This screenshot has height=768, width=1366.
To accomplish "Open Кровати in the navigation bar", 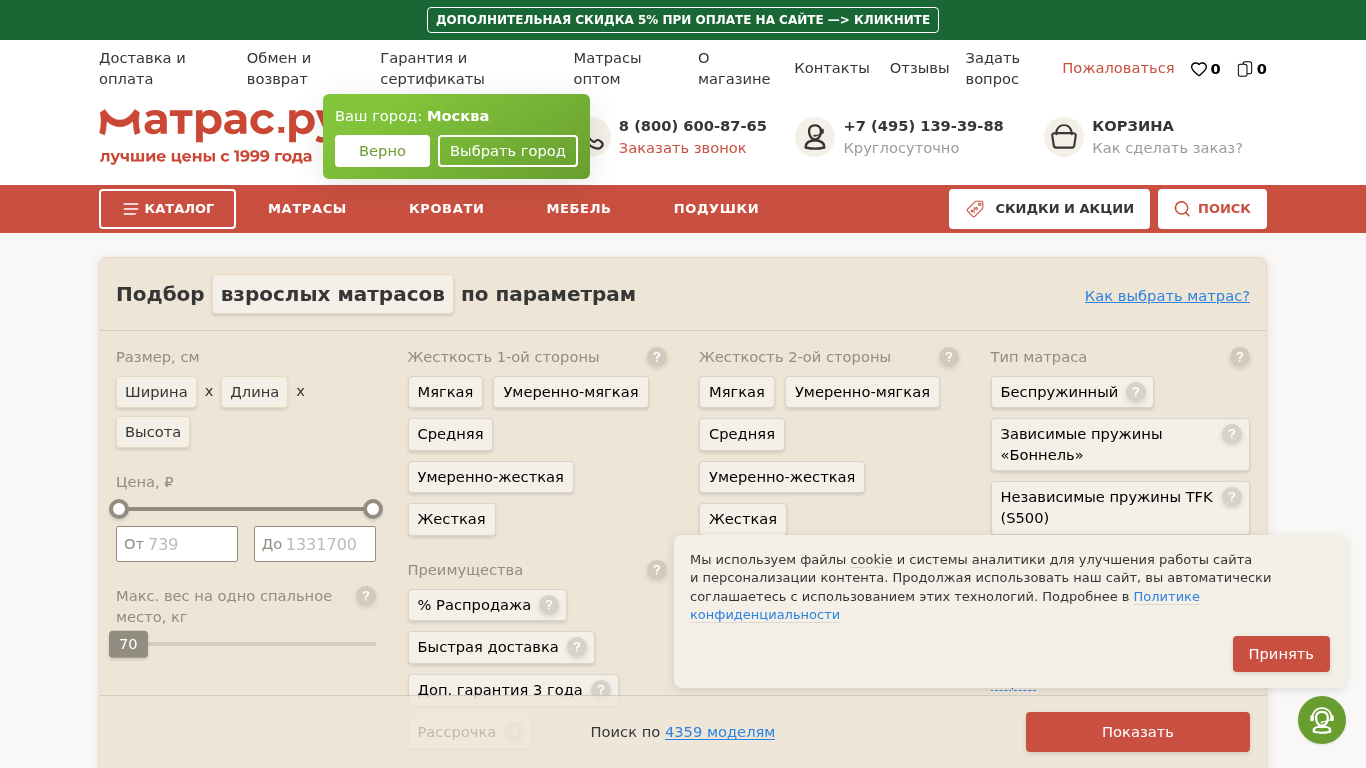I will pos(446,209).
